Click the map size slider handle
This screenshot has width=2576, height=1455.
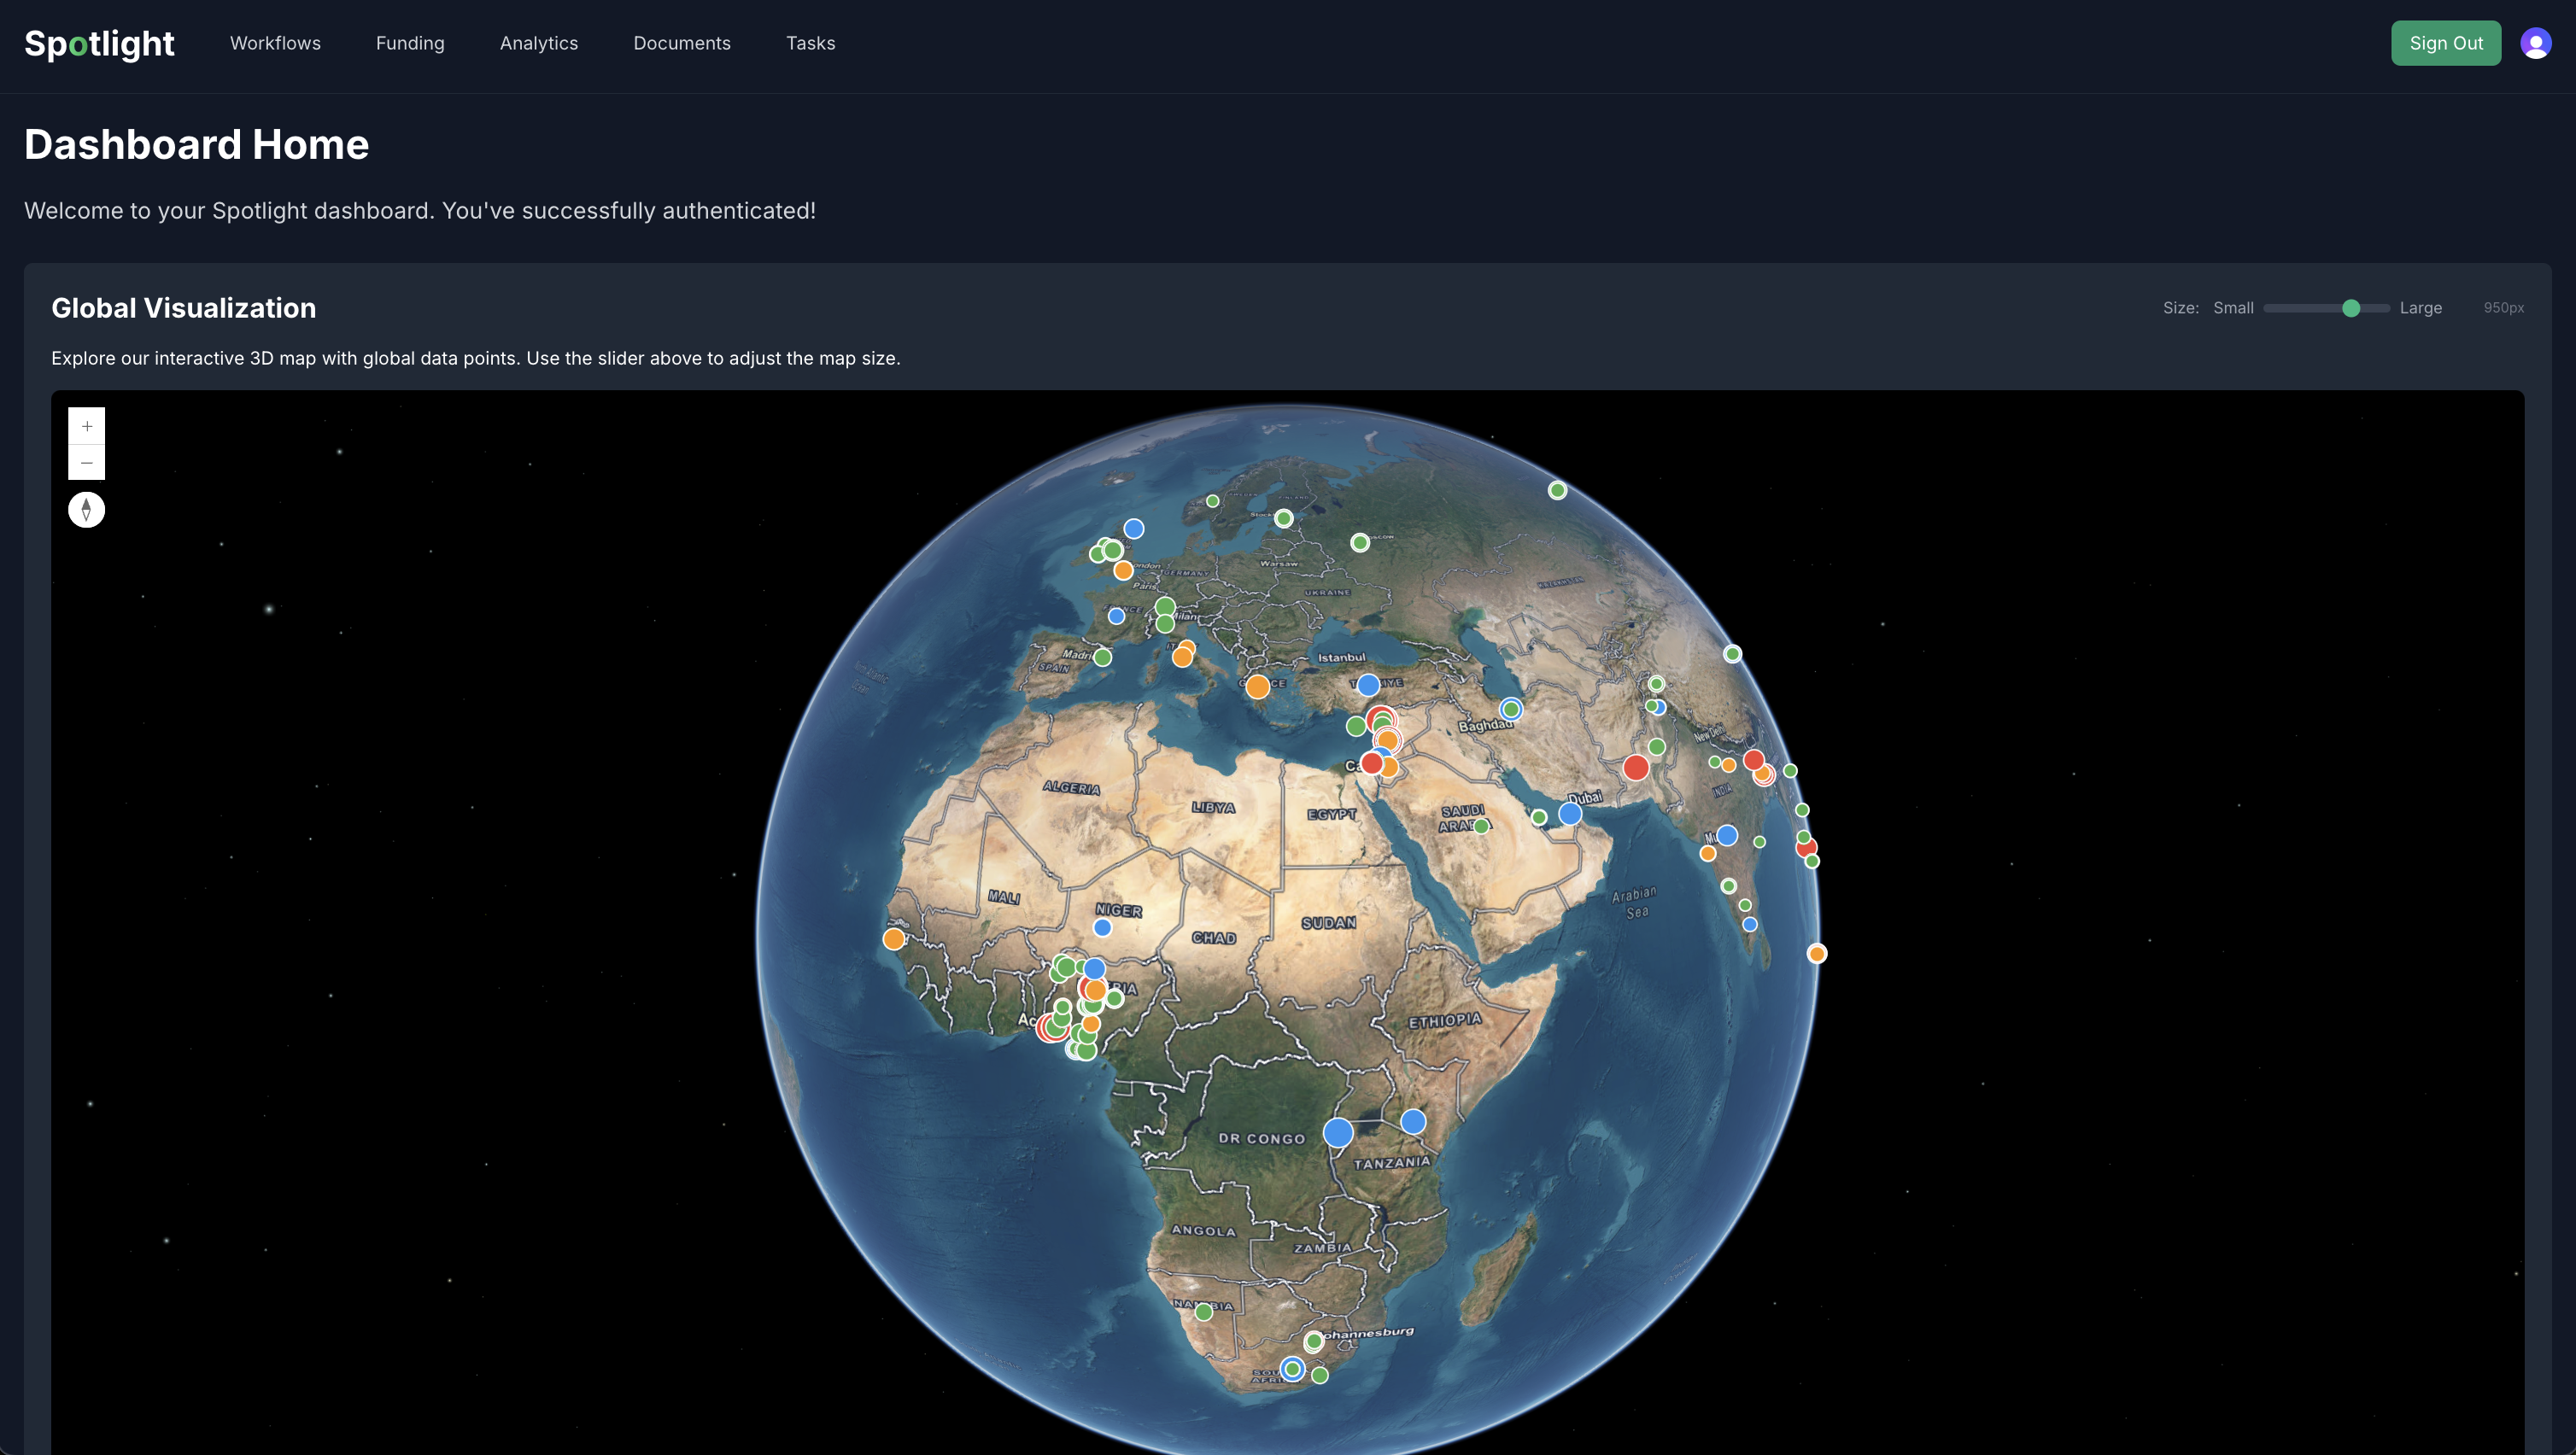click(2351, 308)
